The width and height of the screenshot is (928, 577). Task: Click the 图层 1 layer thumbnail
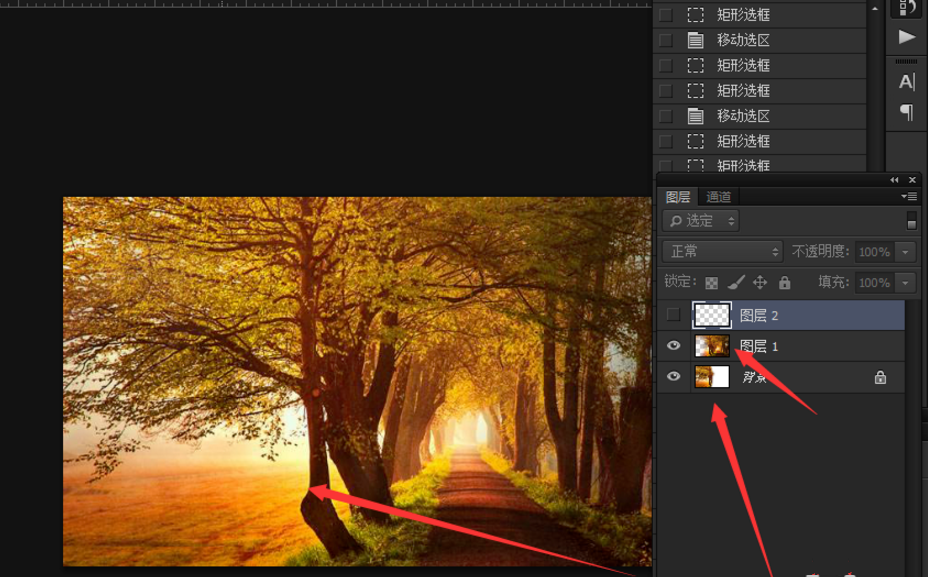(x=712, y=346)
